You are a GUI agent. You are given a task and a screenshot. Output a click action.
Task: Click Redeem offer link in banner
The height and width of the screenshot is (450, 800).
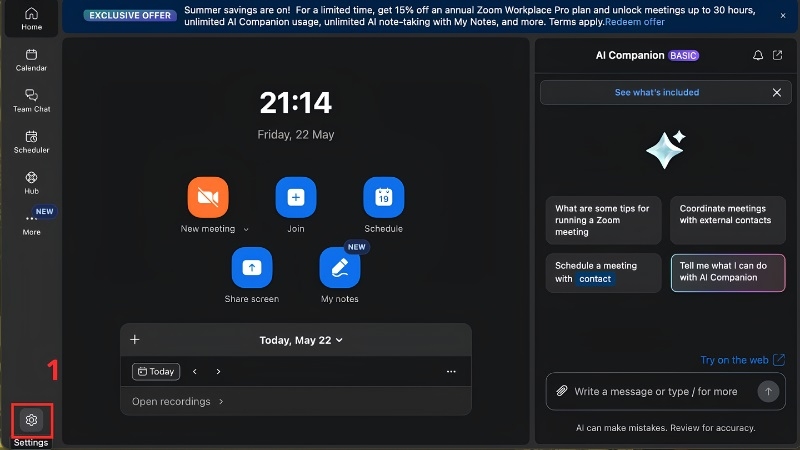635,22
